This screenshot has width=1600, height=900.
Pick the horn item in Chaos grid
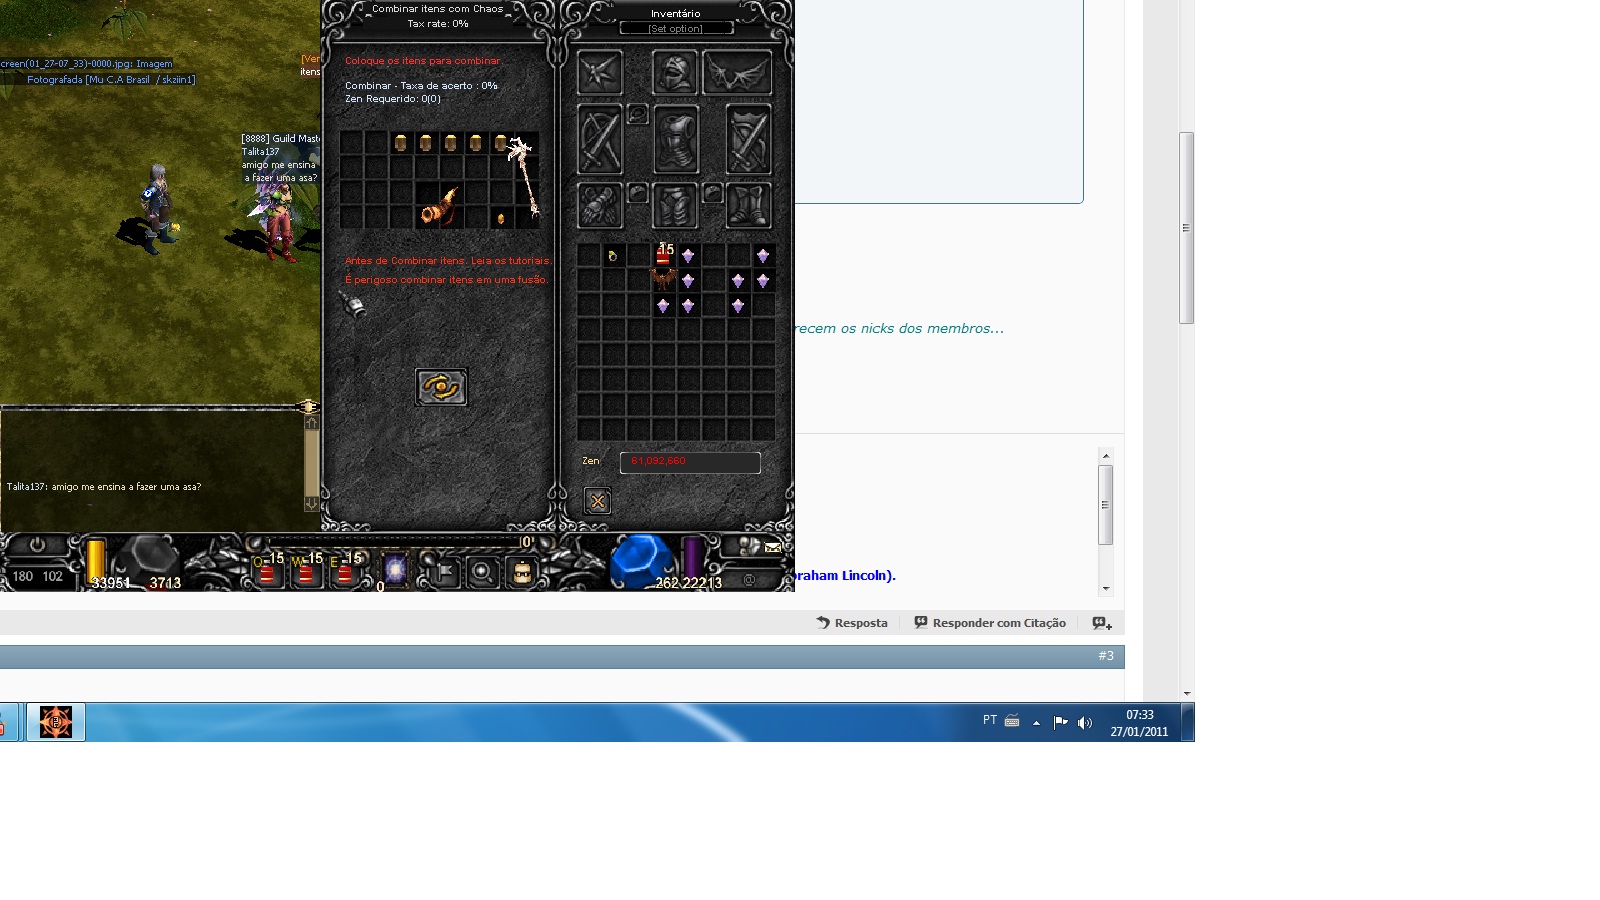pyautogui.click(x=439, y=206)
